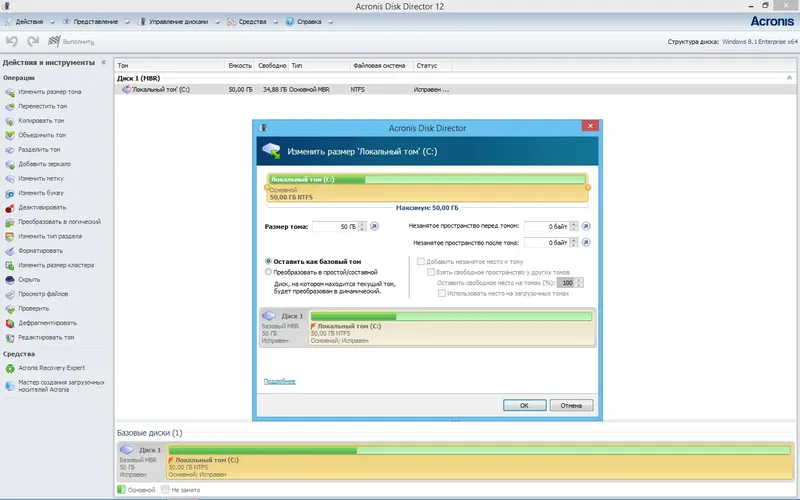This screenshot has width=800, height=500.
Task: Click the 'Выполнить' flag button
Action: (x=71, y=41)
